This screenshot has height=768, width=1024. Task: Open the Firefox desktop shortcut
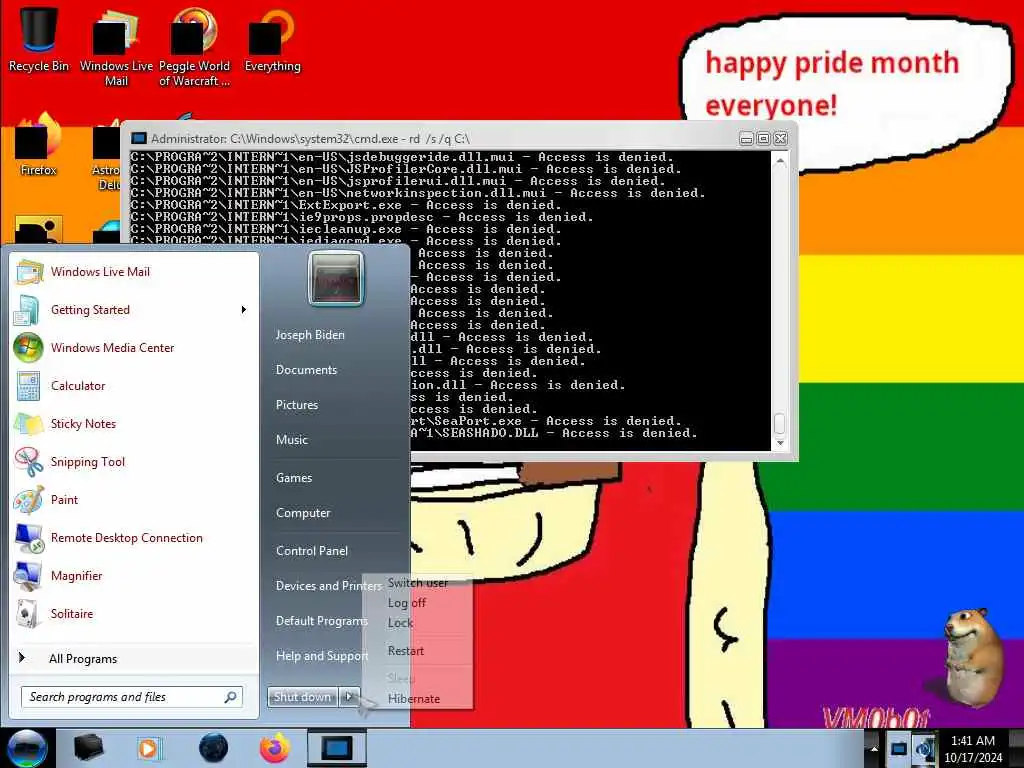pos(38,145)
